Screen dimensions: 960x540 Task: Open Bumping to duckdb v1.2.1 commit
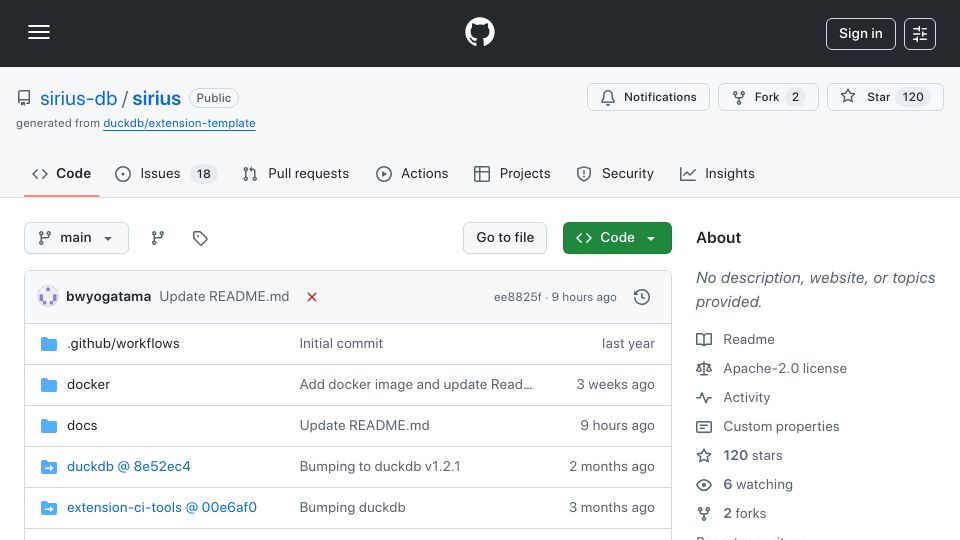click(380, 467)
